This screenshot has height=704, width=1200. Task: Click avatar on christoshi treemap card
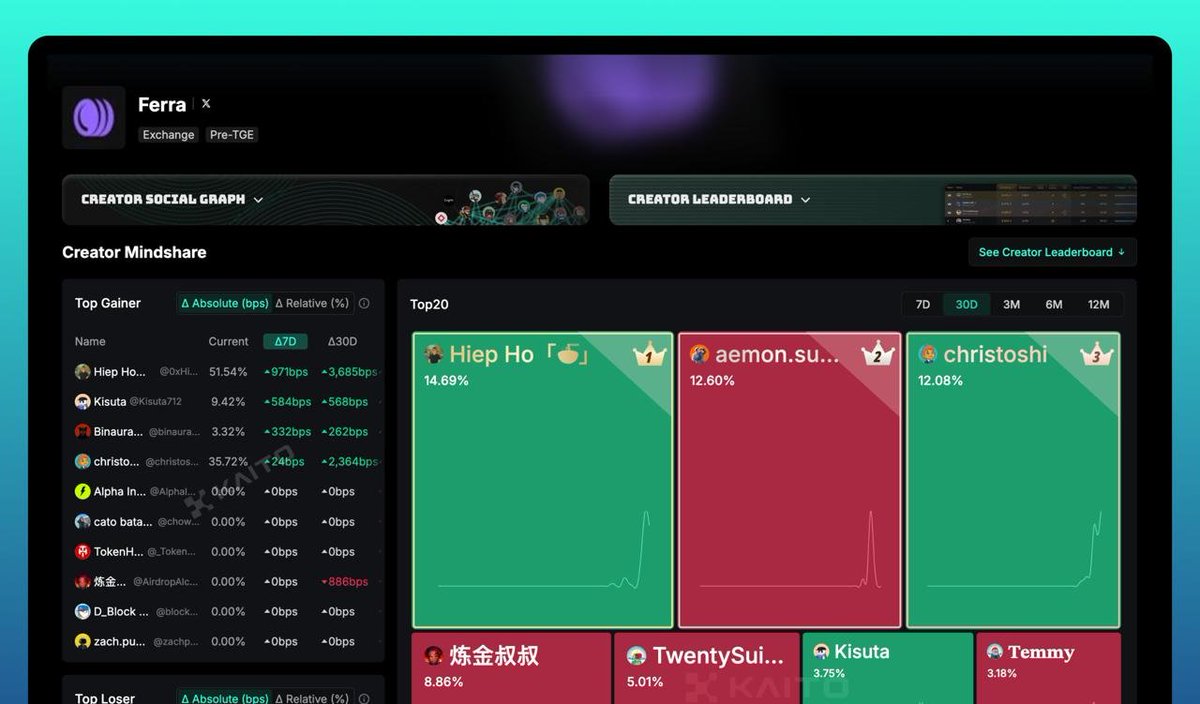click(x=928, y=355)
